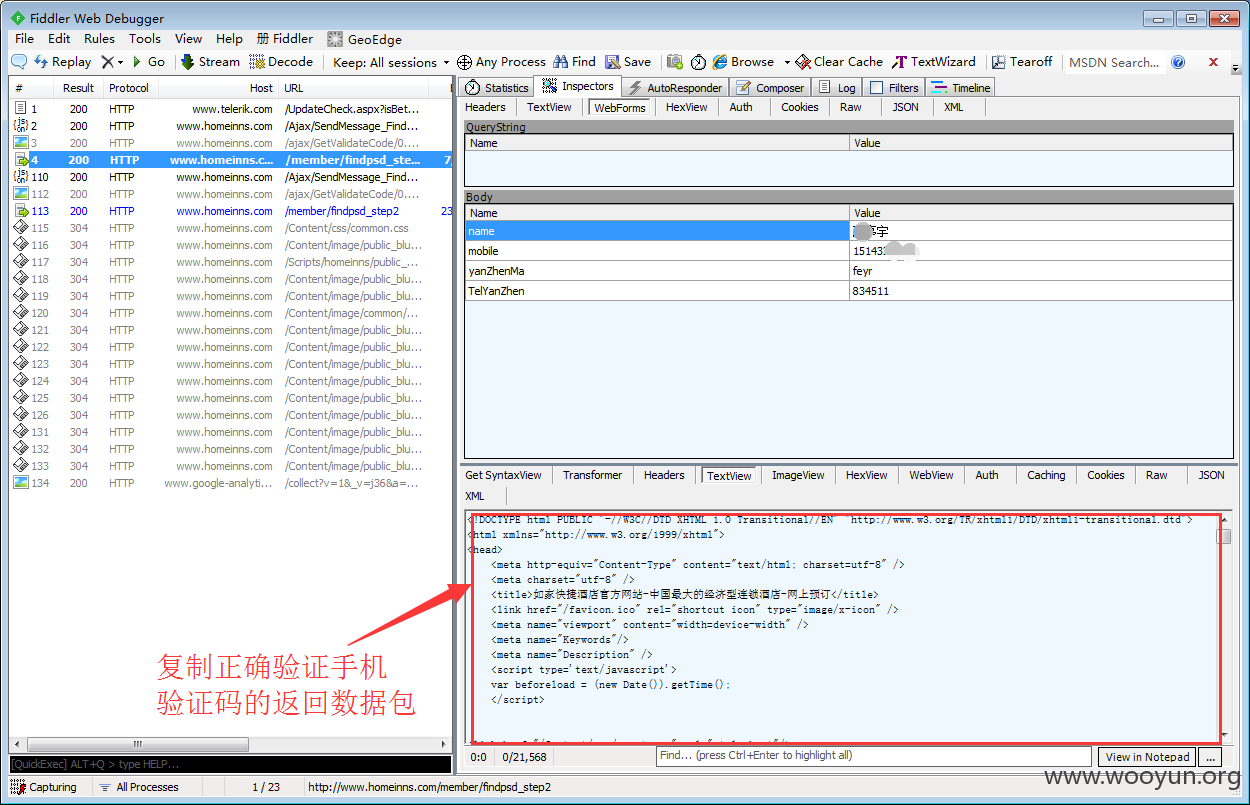Viewport: 1250px width, 805px height.
Task: Switch to the Composer tab
Action: [769, 88]
